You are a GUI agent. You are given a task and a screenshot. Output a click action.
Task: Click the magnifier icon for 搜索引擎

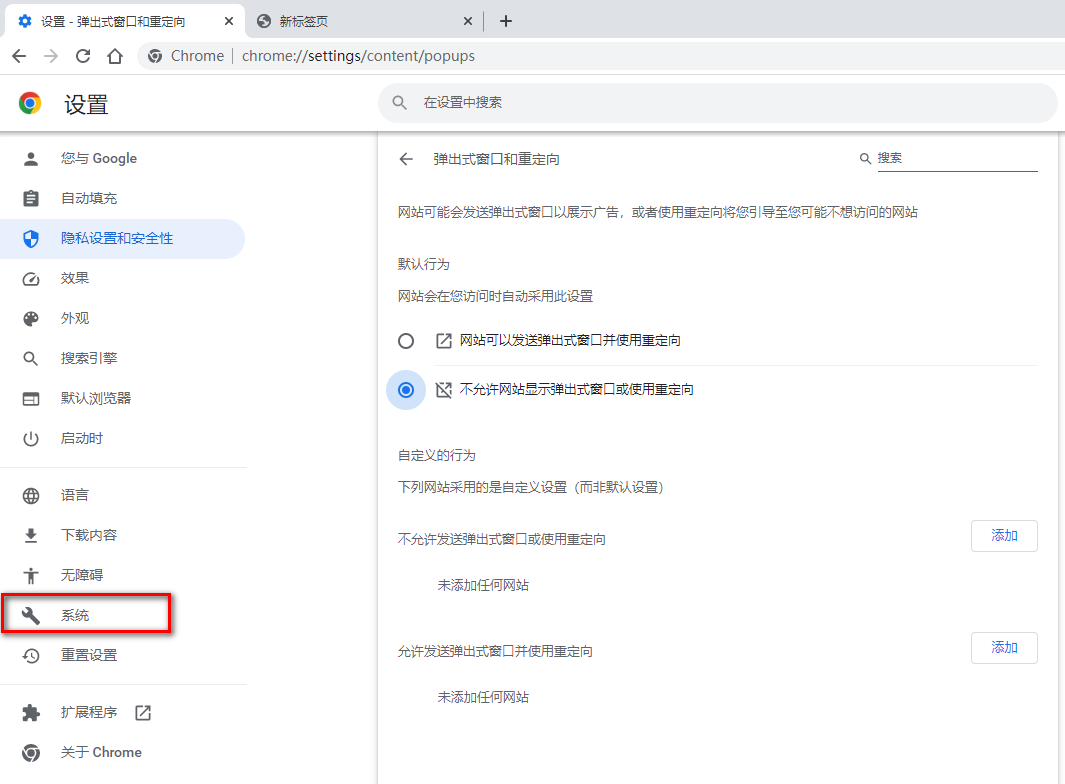coord(31,358)
